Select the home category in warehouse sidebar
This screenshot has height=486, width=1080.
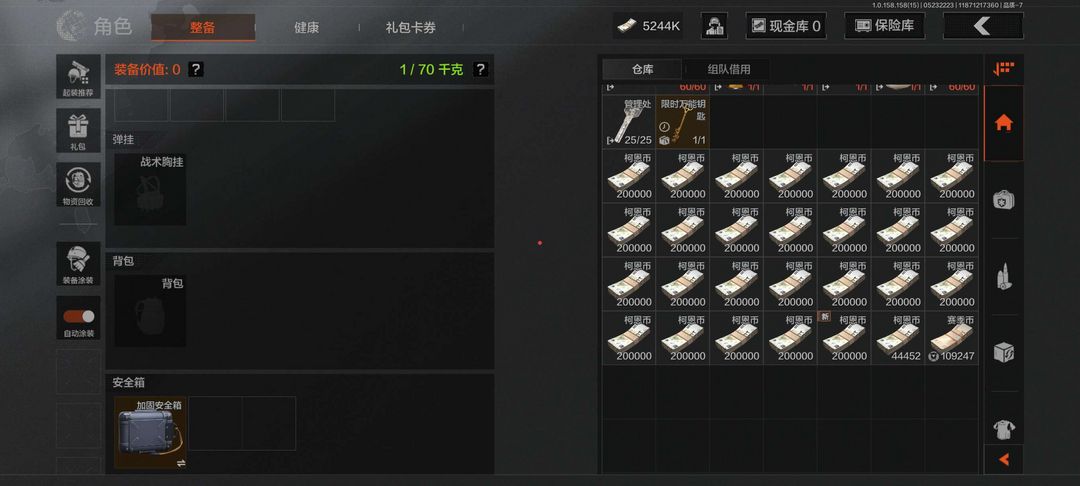coord(1004,123)
